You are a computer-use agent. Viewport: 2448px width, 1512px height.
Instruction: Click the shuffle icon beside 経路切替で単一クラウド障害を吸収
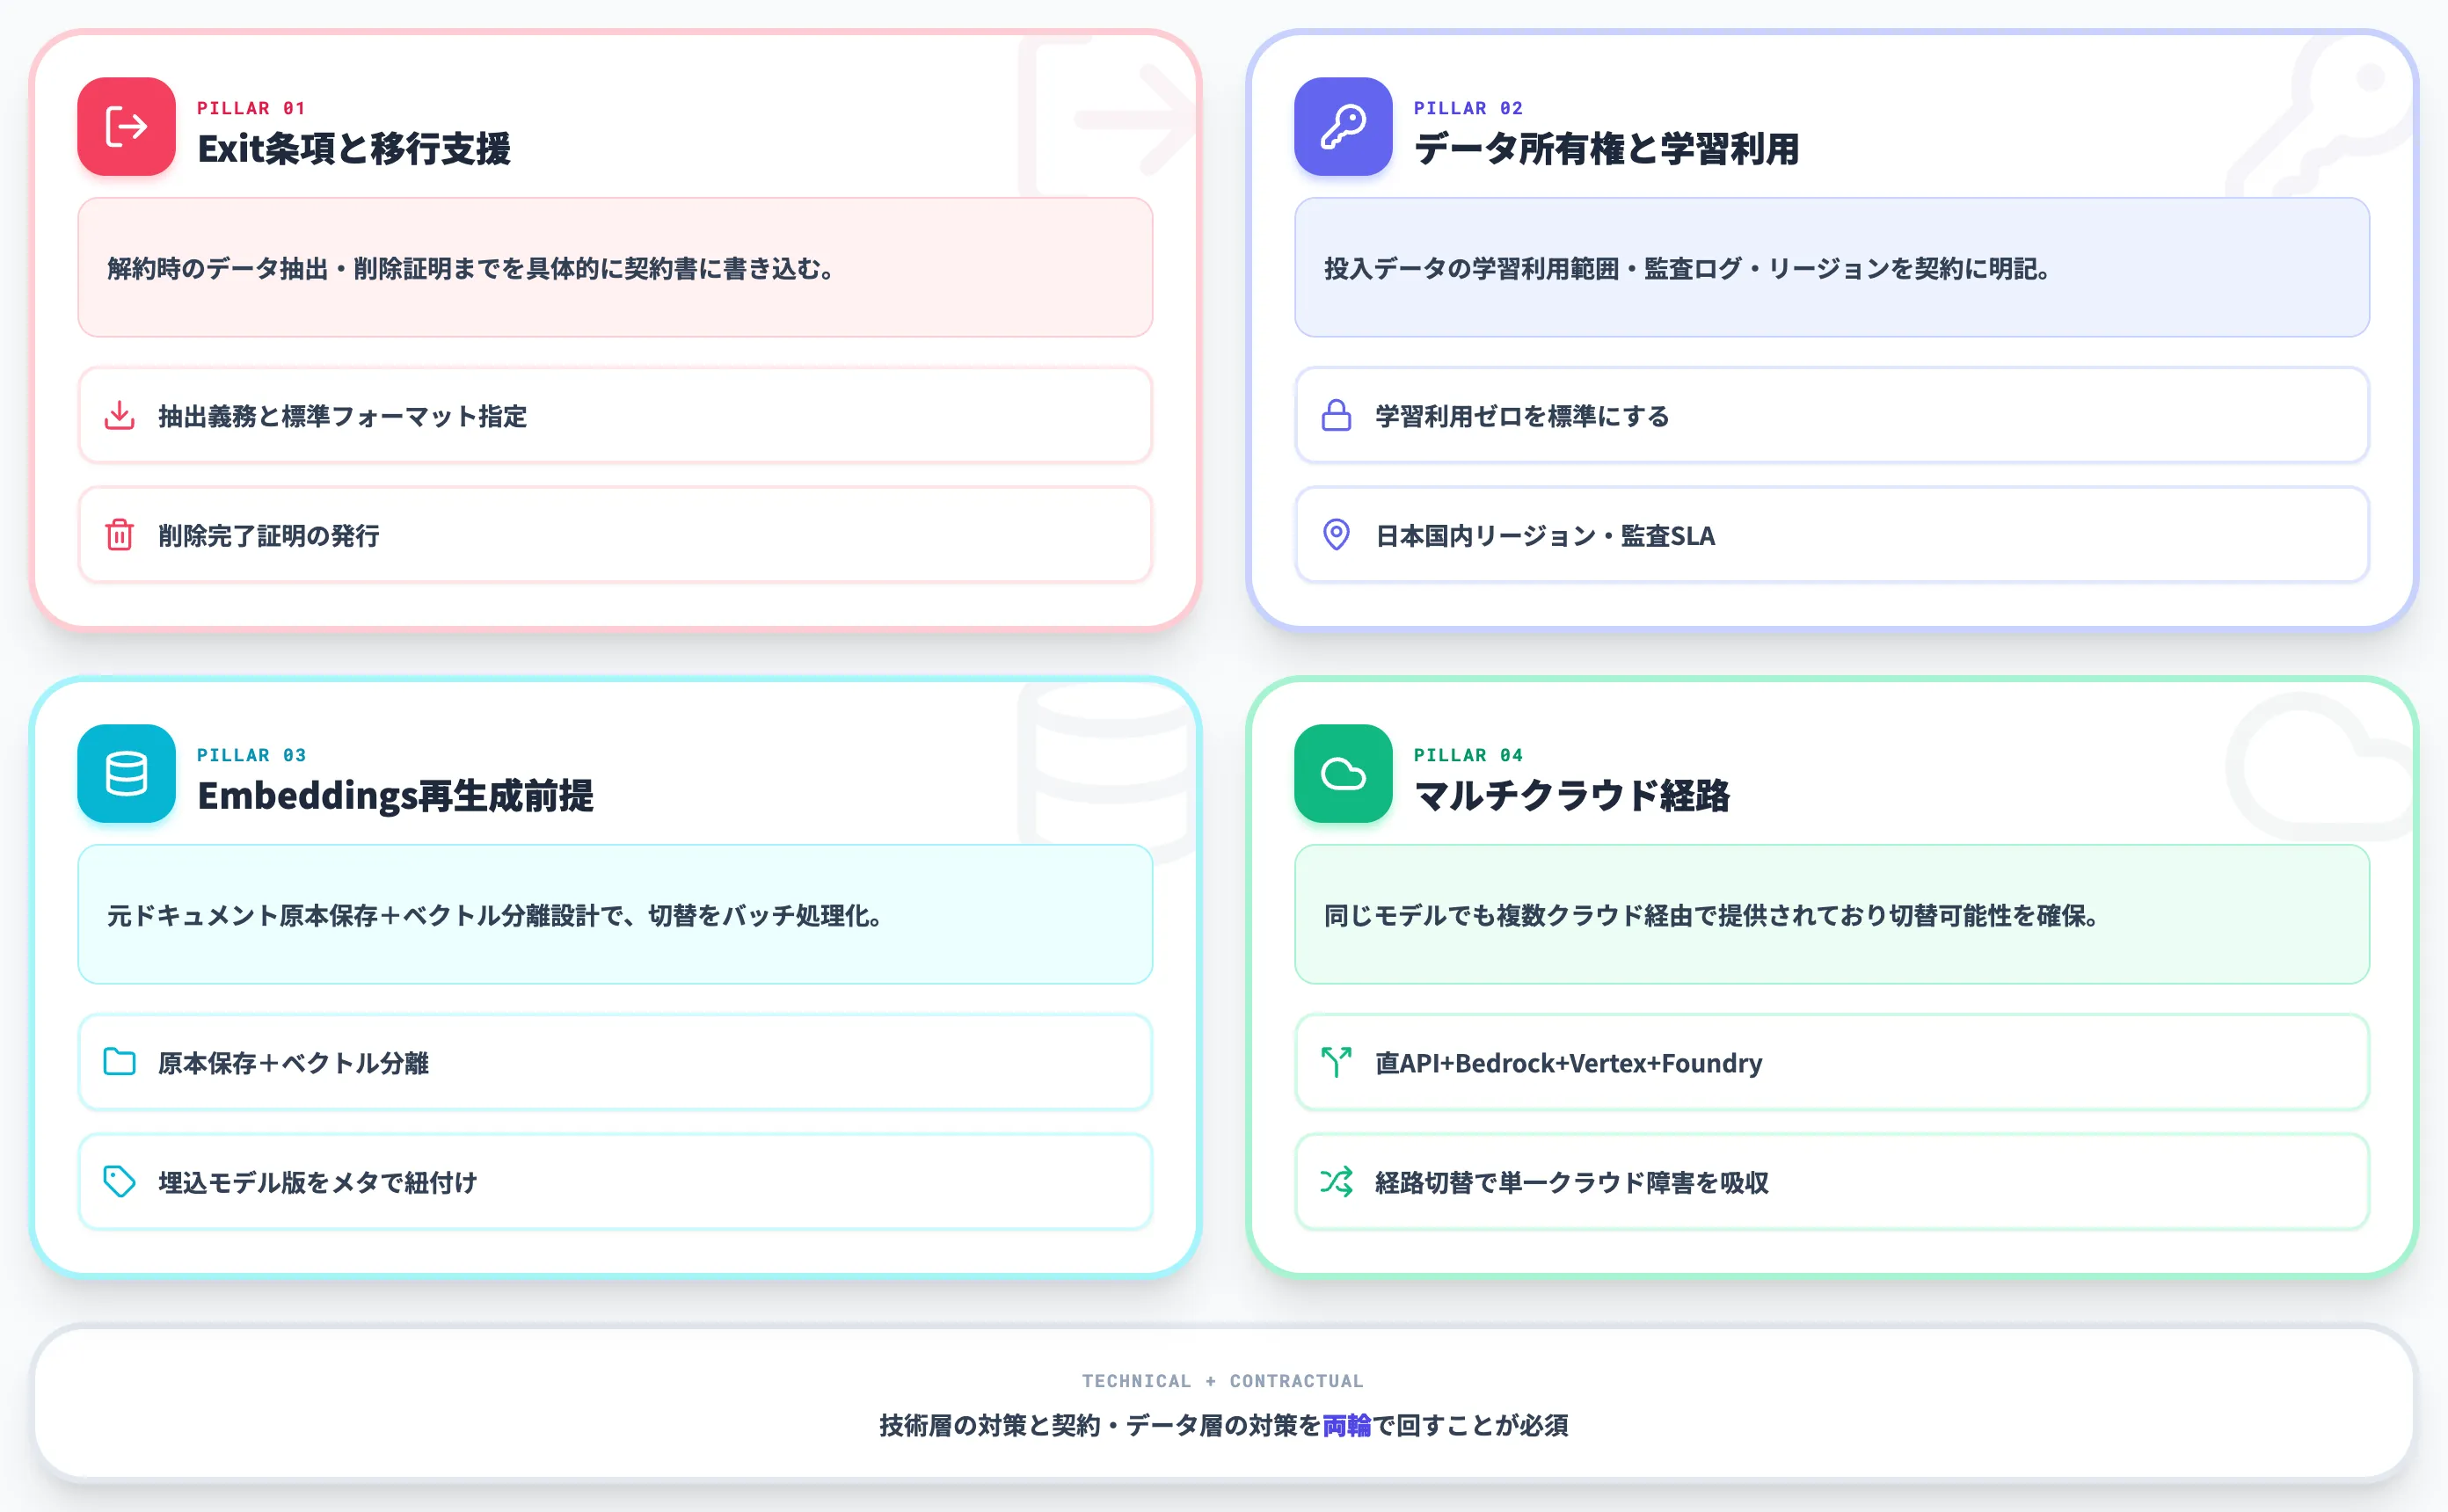point(1336,1182)
